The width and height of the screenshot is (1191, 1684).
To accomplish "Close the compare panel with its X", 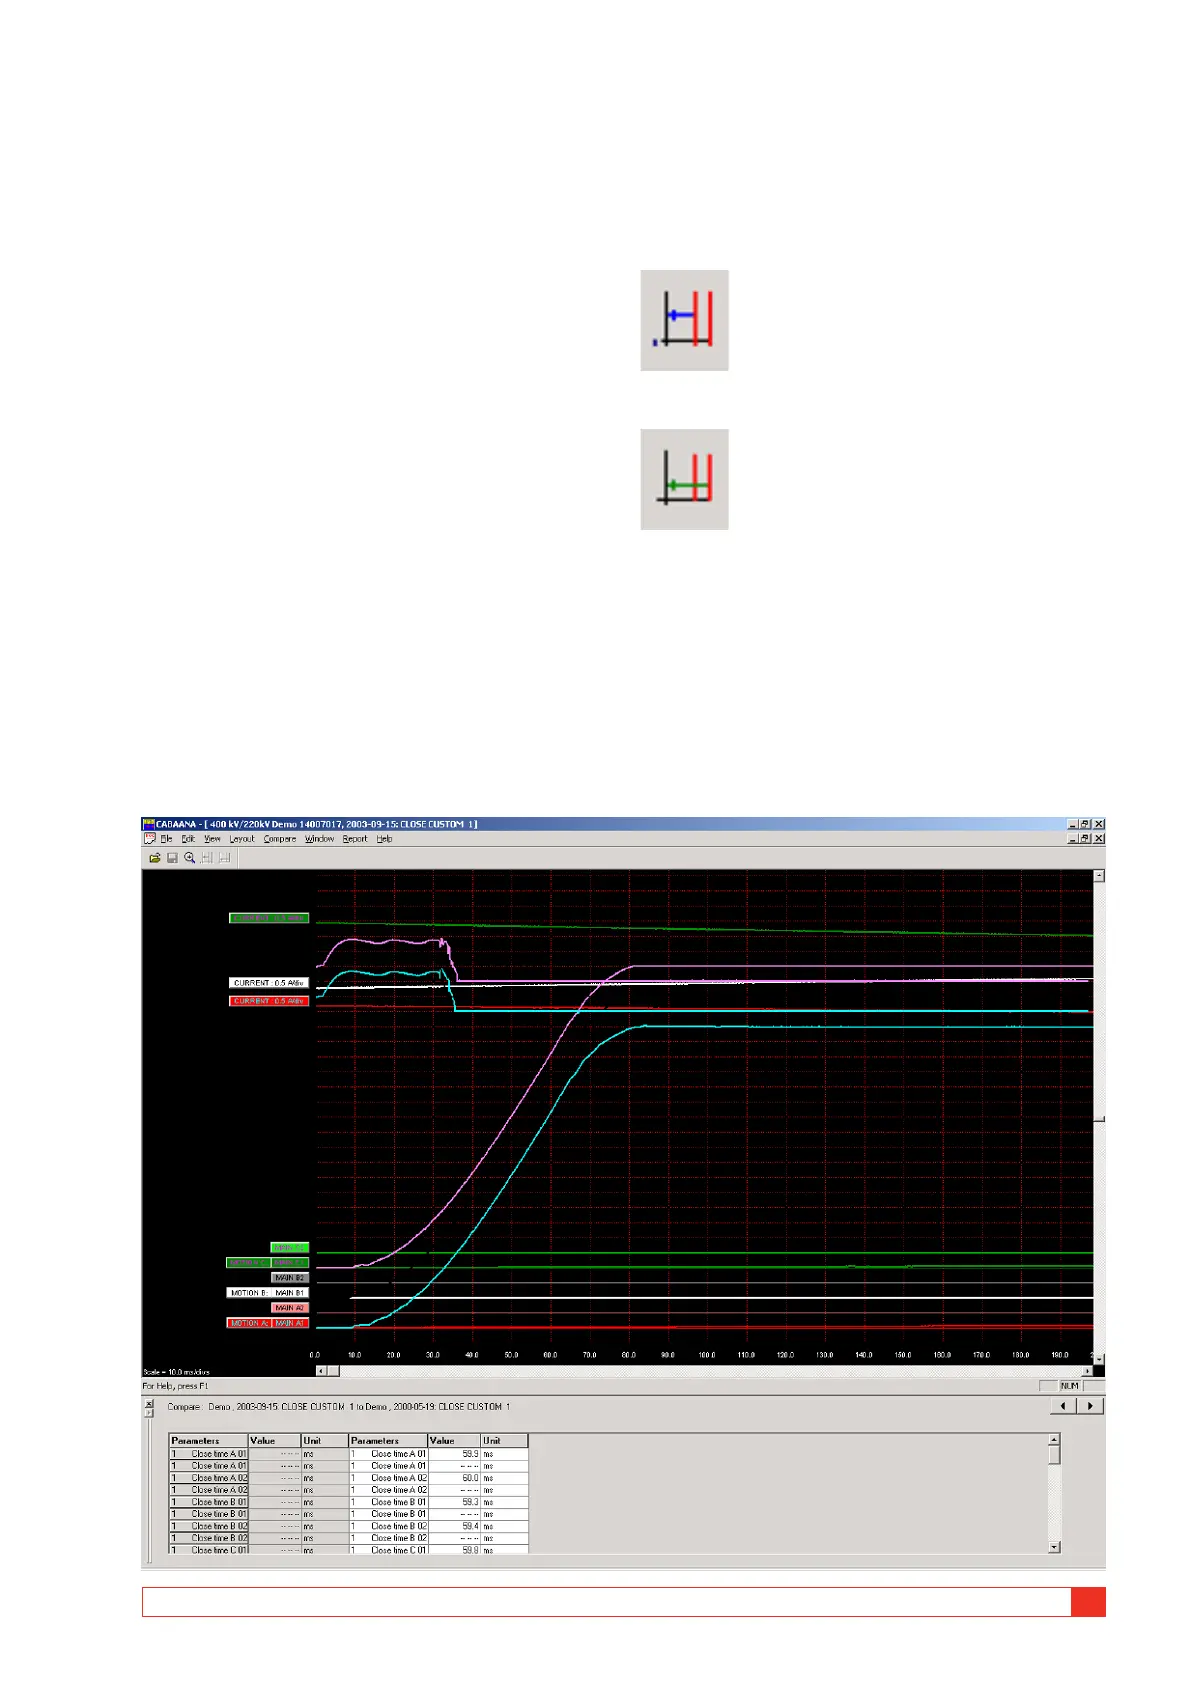I will [149, 1404].
